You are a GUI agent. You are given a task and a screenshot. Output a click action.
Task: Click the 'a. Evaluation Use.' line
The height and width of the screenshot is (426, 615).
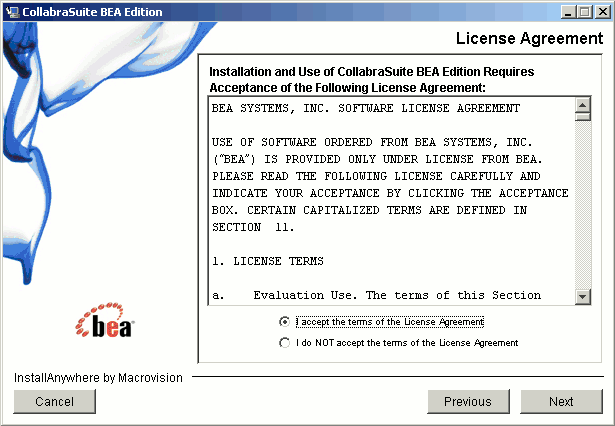point(377,295)
